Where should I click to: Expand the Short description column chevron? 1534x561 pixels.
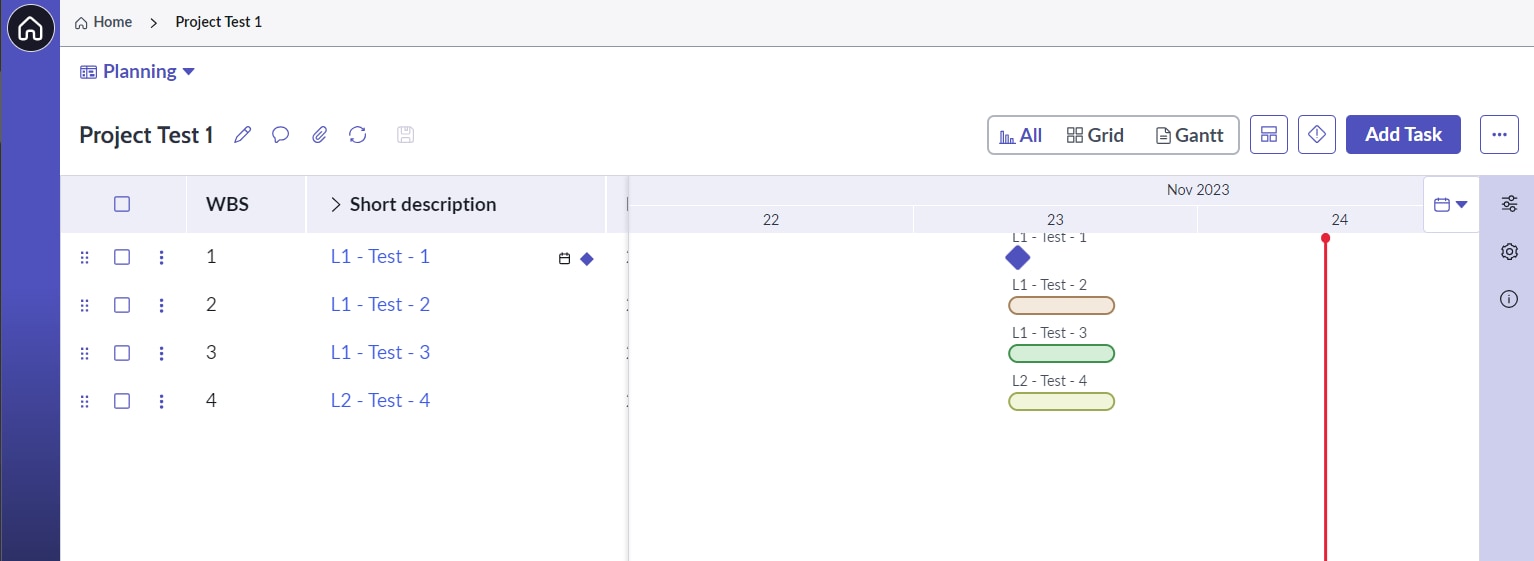point(336,204)
